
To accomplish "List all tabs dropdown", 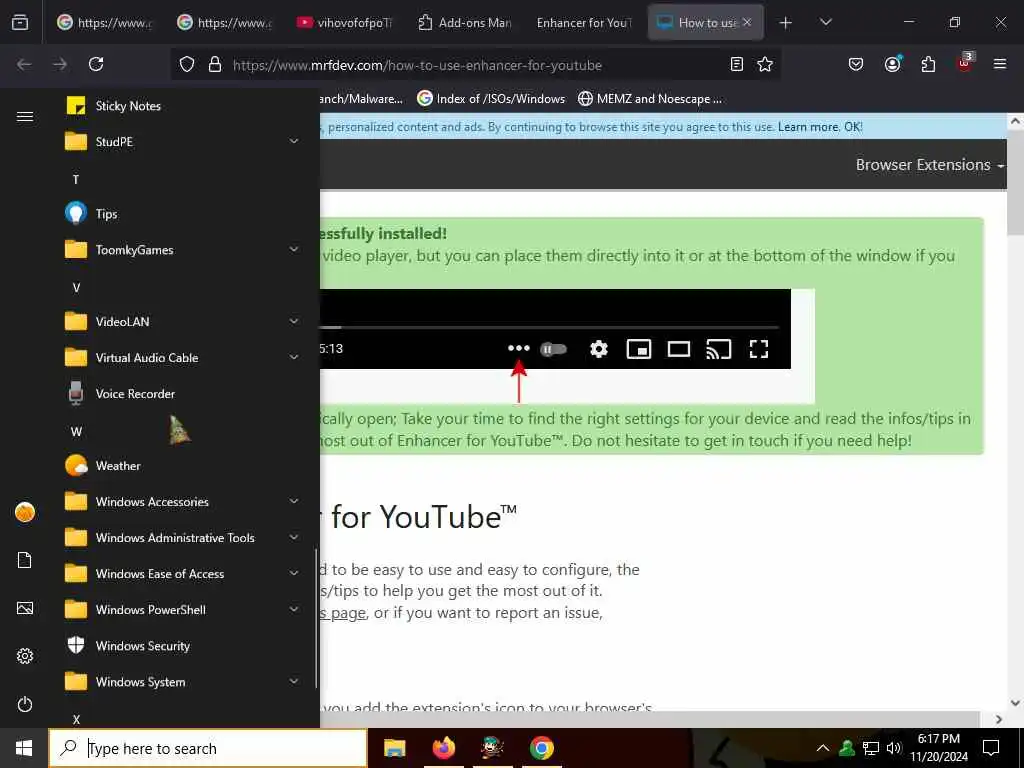I will click(x=825, y=23).
